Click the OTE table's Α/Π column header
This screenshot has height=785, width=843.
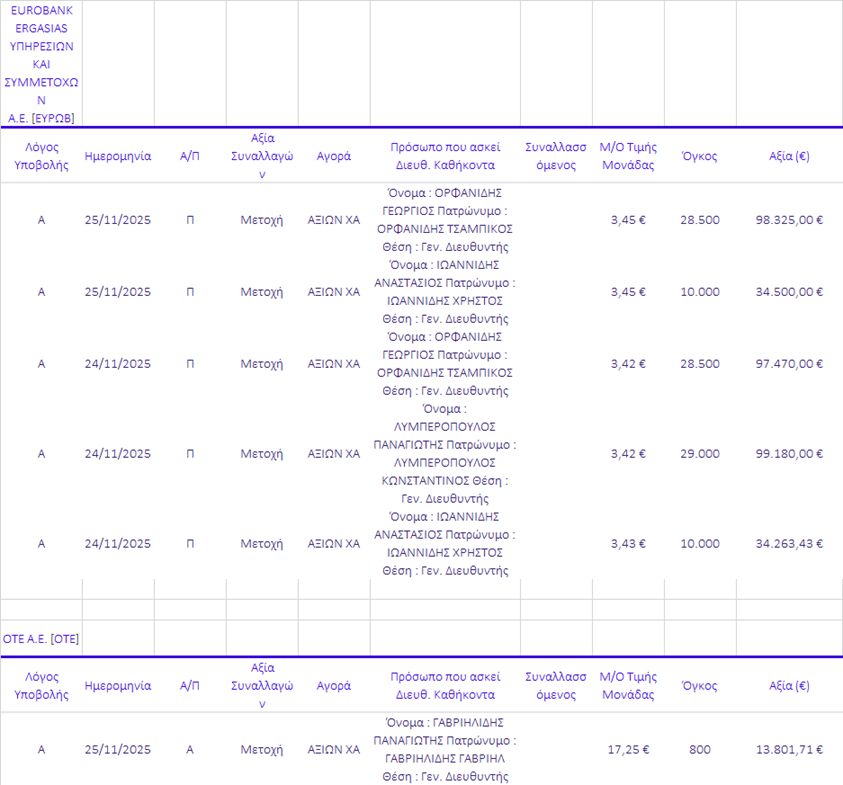click(x=190, y=686)
